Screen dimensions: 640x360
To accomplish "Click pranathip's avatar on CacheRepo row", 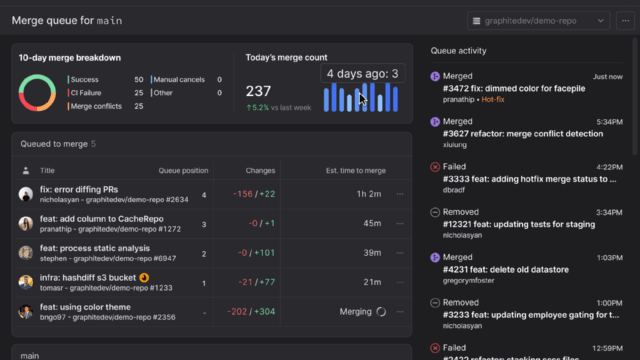I will point(26,224).
